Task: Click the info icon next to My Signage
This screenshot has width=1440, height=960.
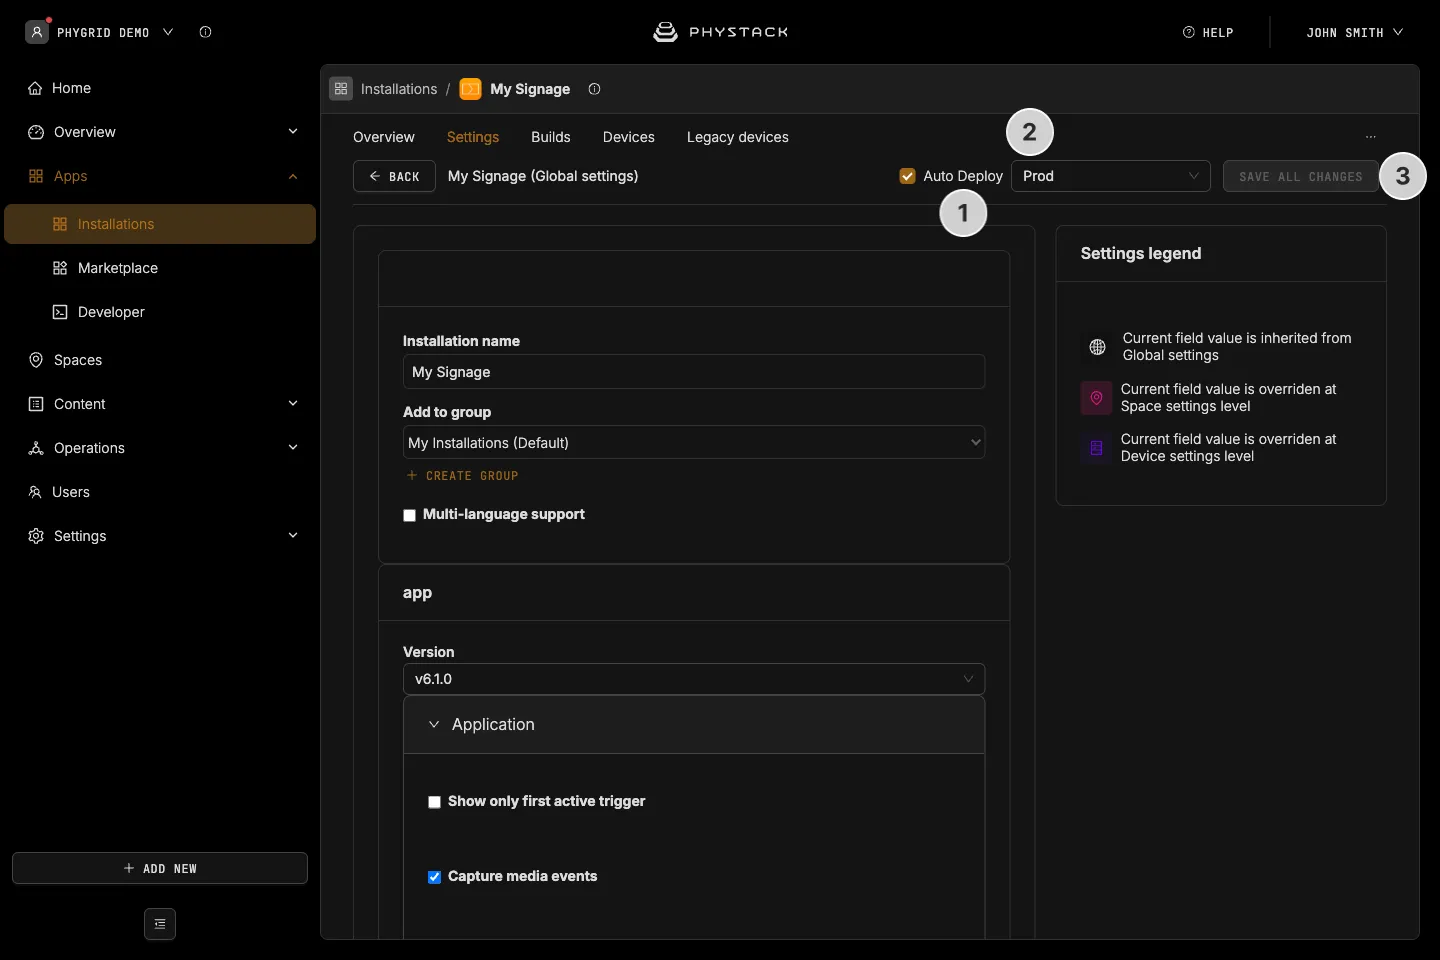Action: [x=594, y=89]
